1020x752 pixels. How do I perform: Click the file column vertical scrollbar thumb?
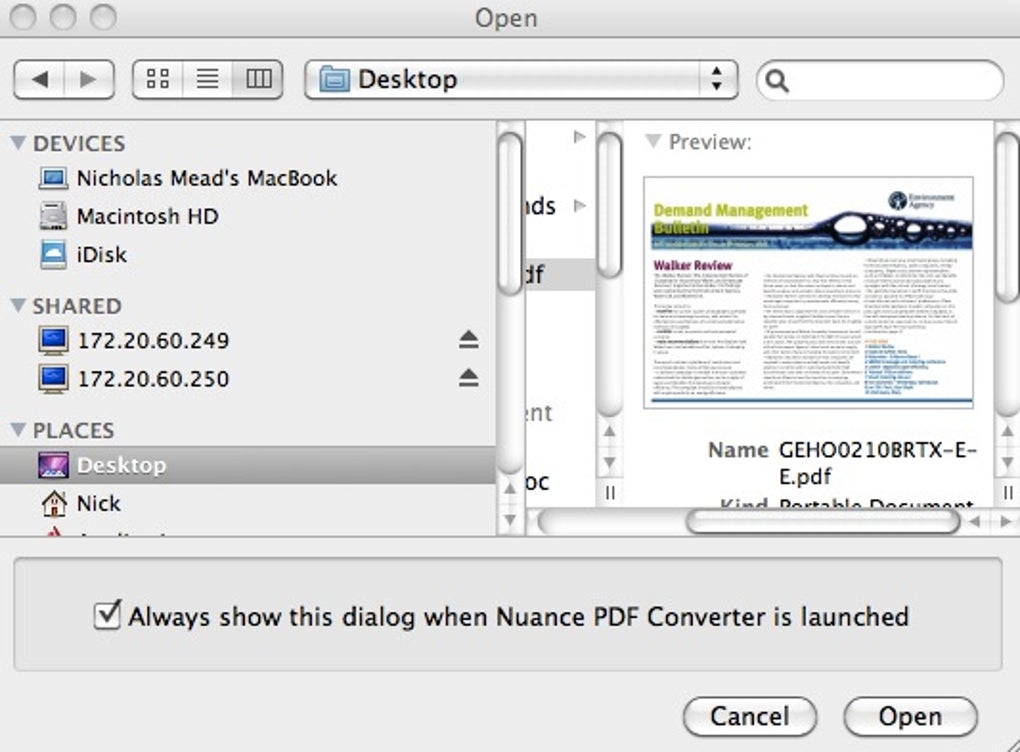[610, 206]
